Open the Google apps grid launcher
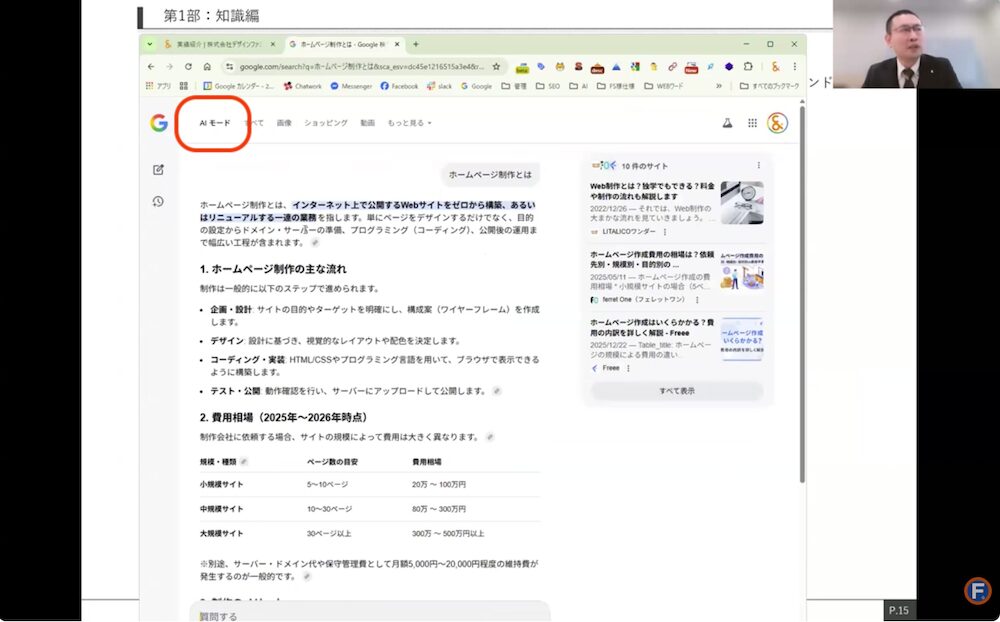 [x=750, y=123]
